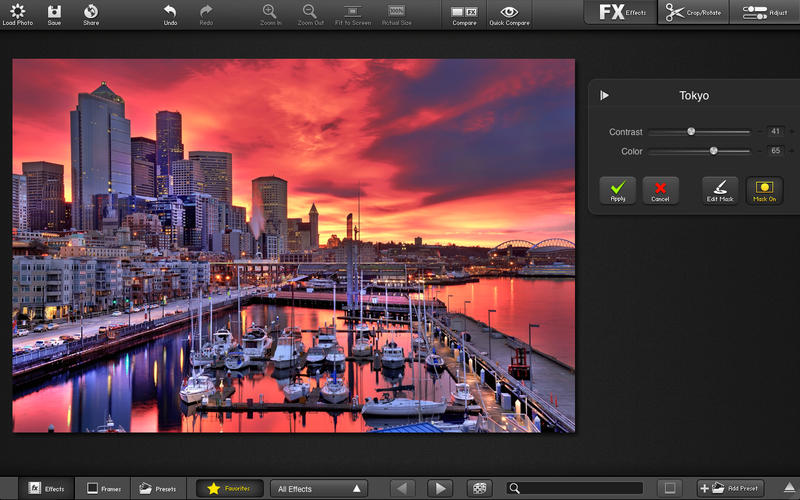Save the photo with the Save icon
Screen dimensions: 800x500
click(54, 11)
